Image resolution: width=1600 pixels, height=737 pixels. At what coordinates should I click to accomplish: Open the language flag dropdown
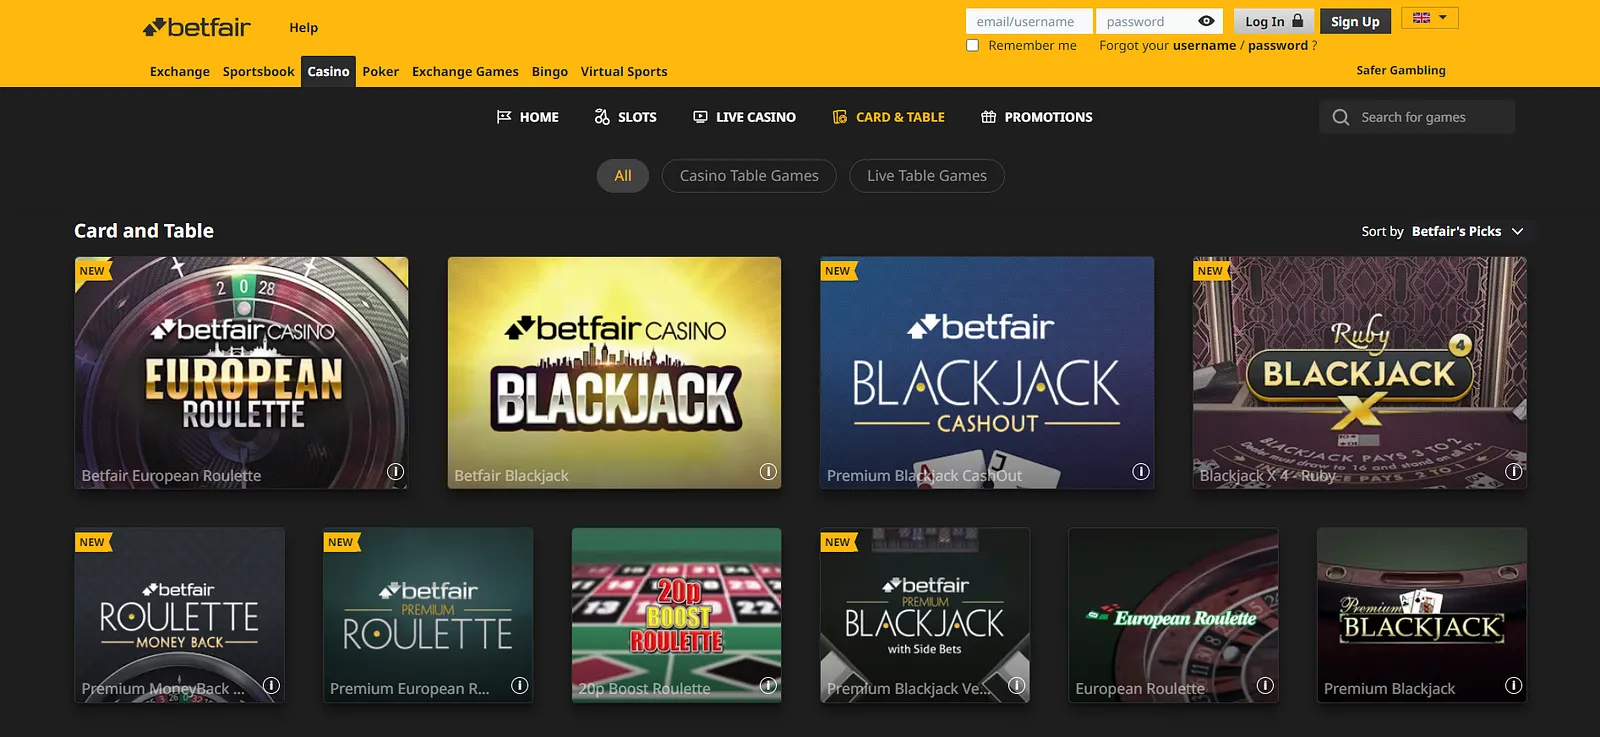pyautogui.click(x=1430, y=18)
